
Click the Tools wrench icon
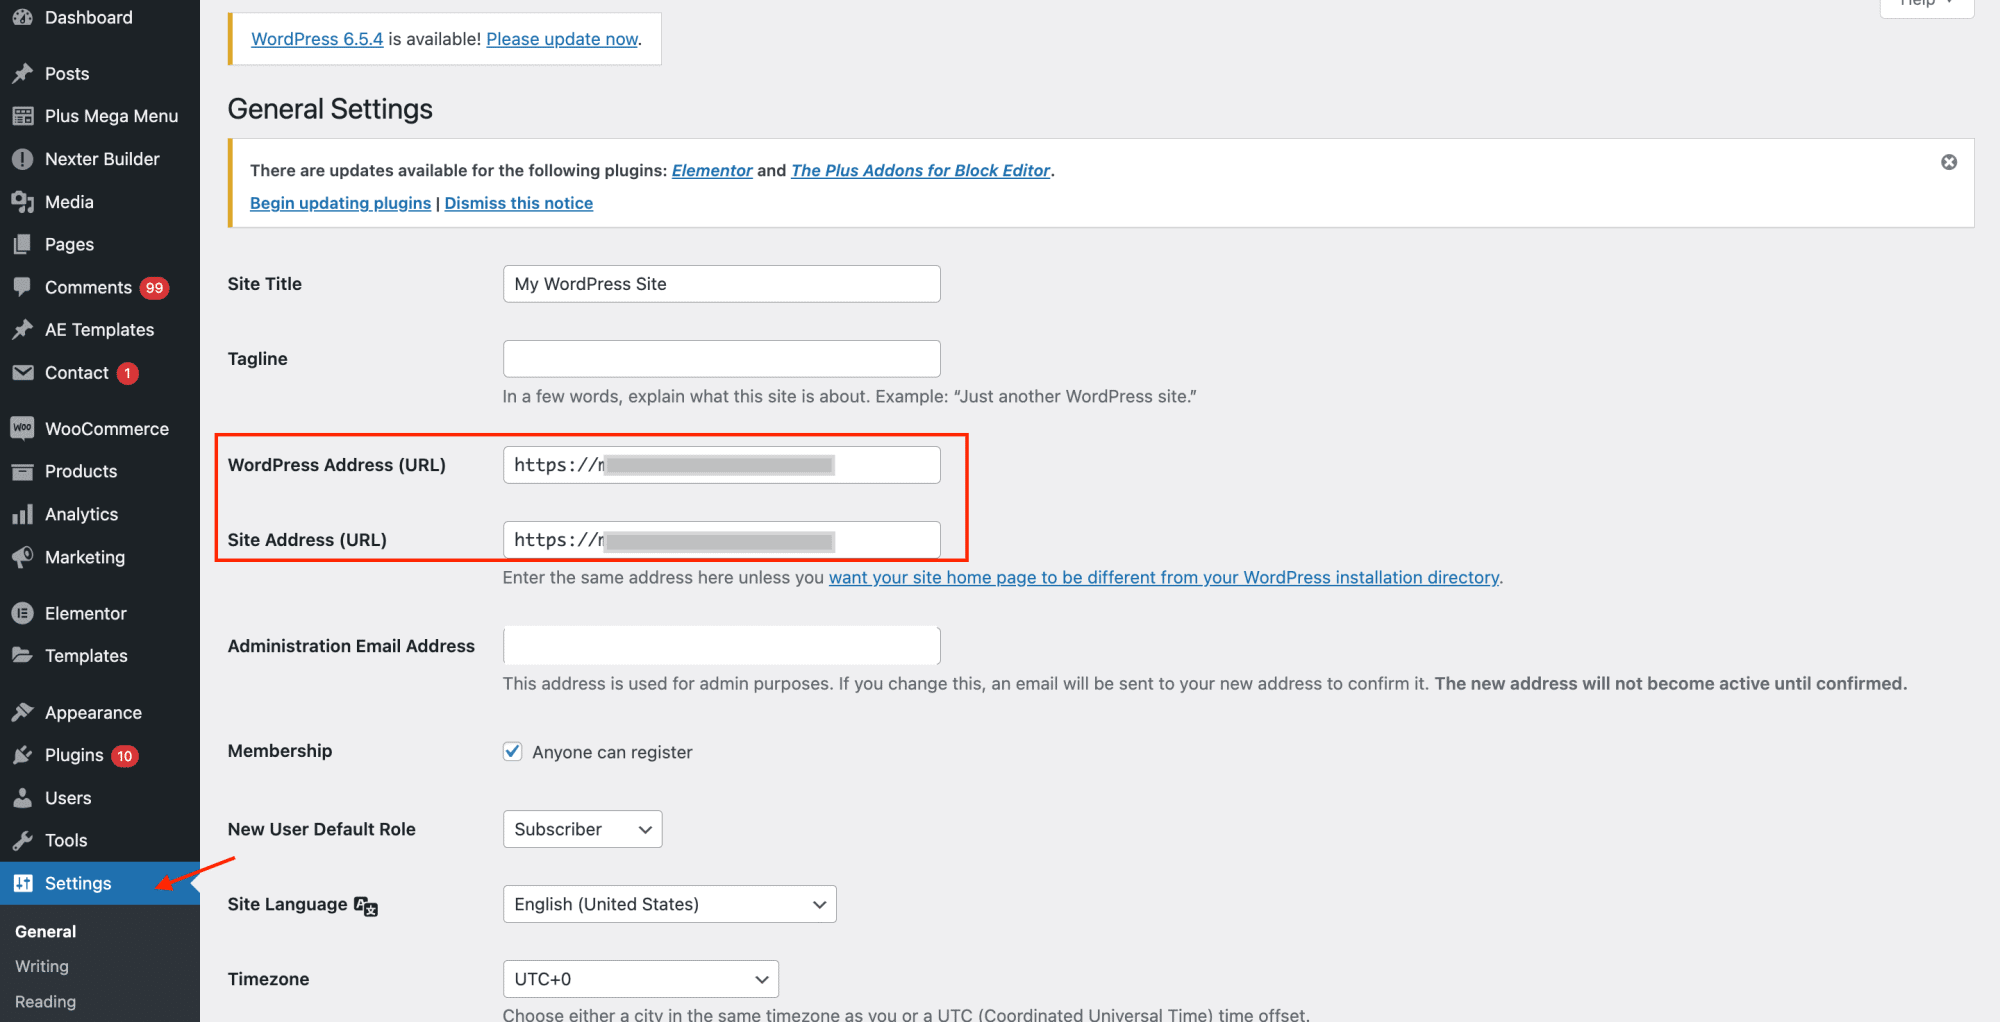[x=22, y=840]
